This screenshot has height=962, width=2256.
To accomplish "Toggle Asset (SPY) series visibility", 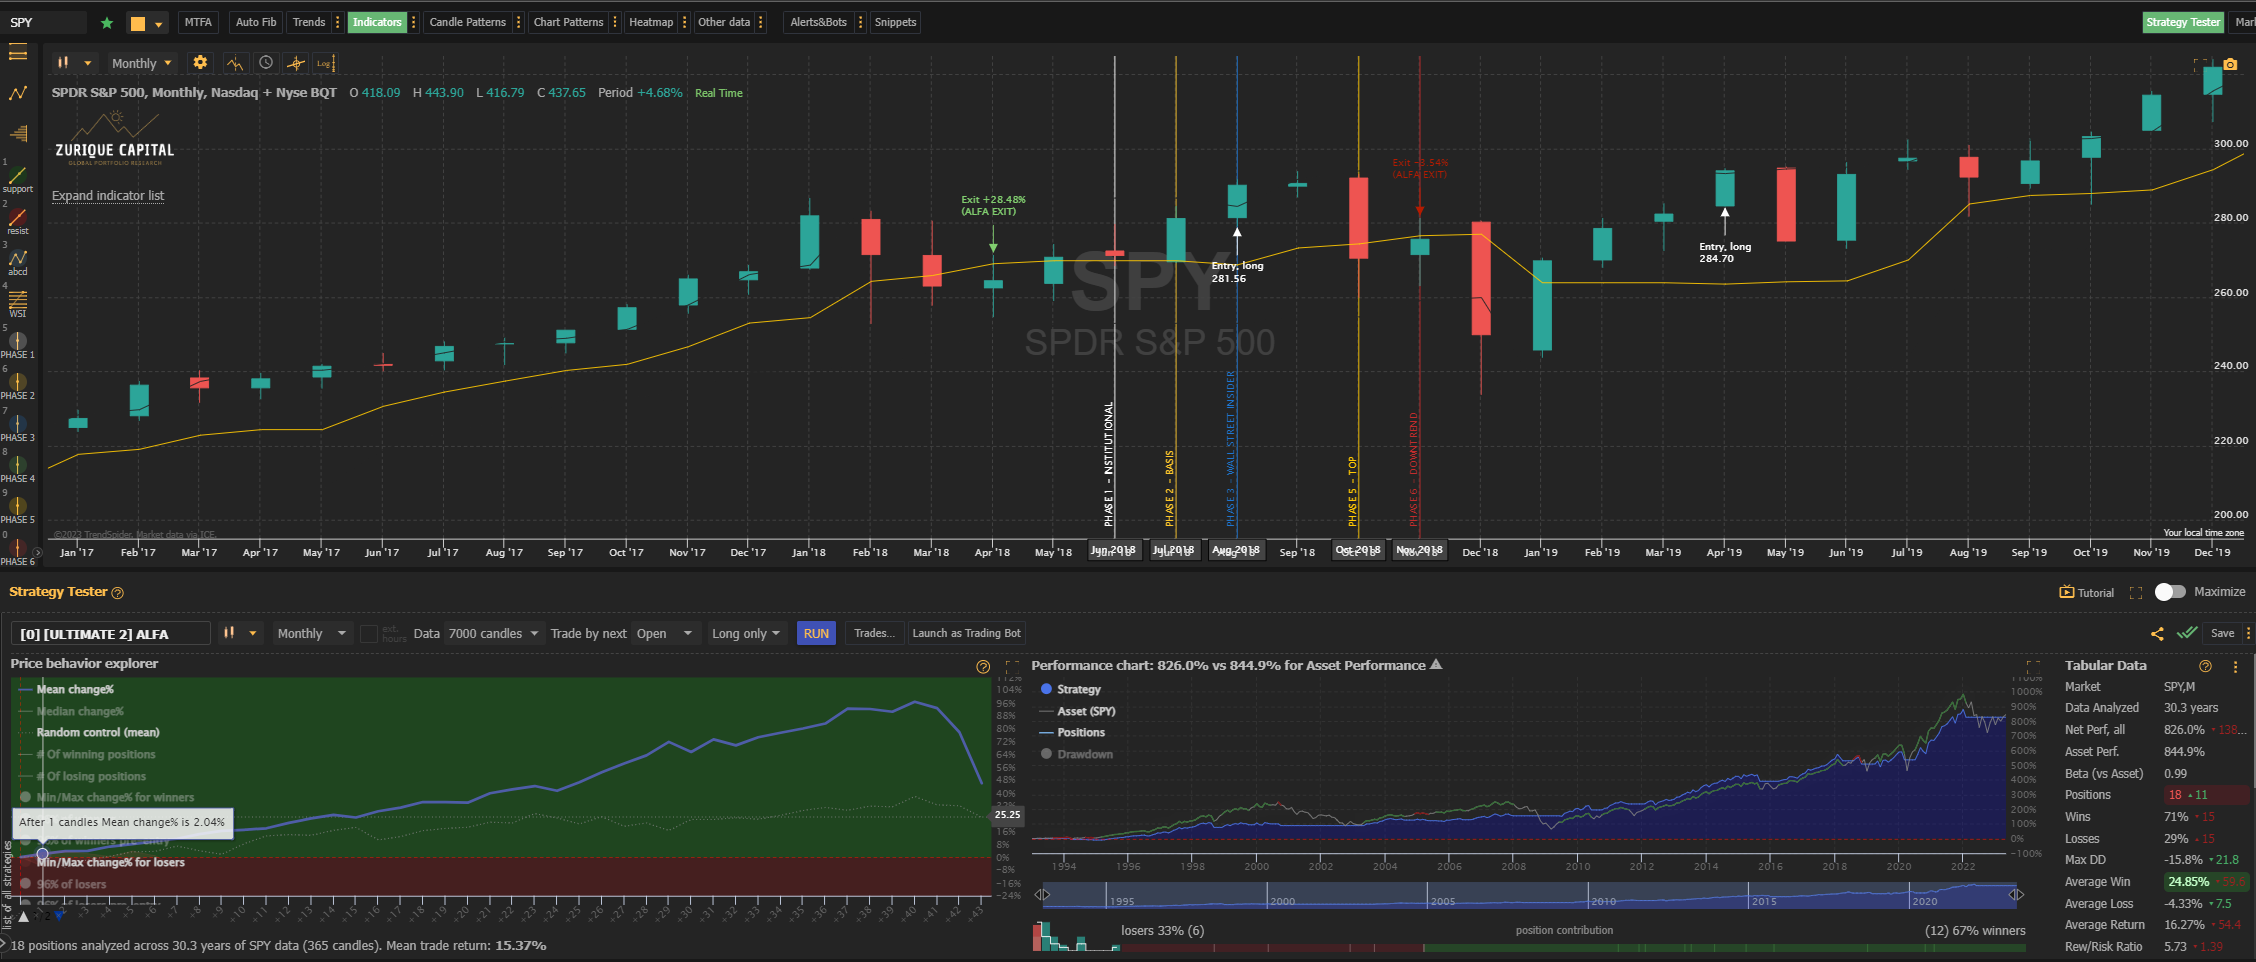I will coord(1078,711).
